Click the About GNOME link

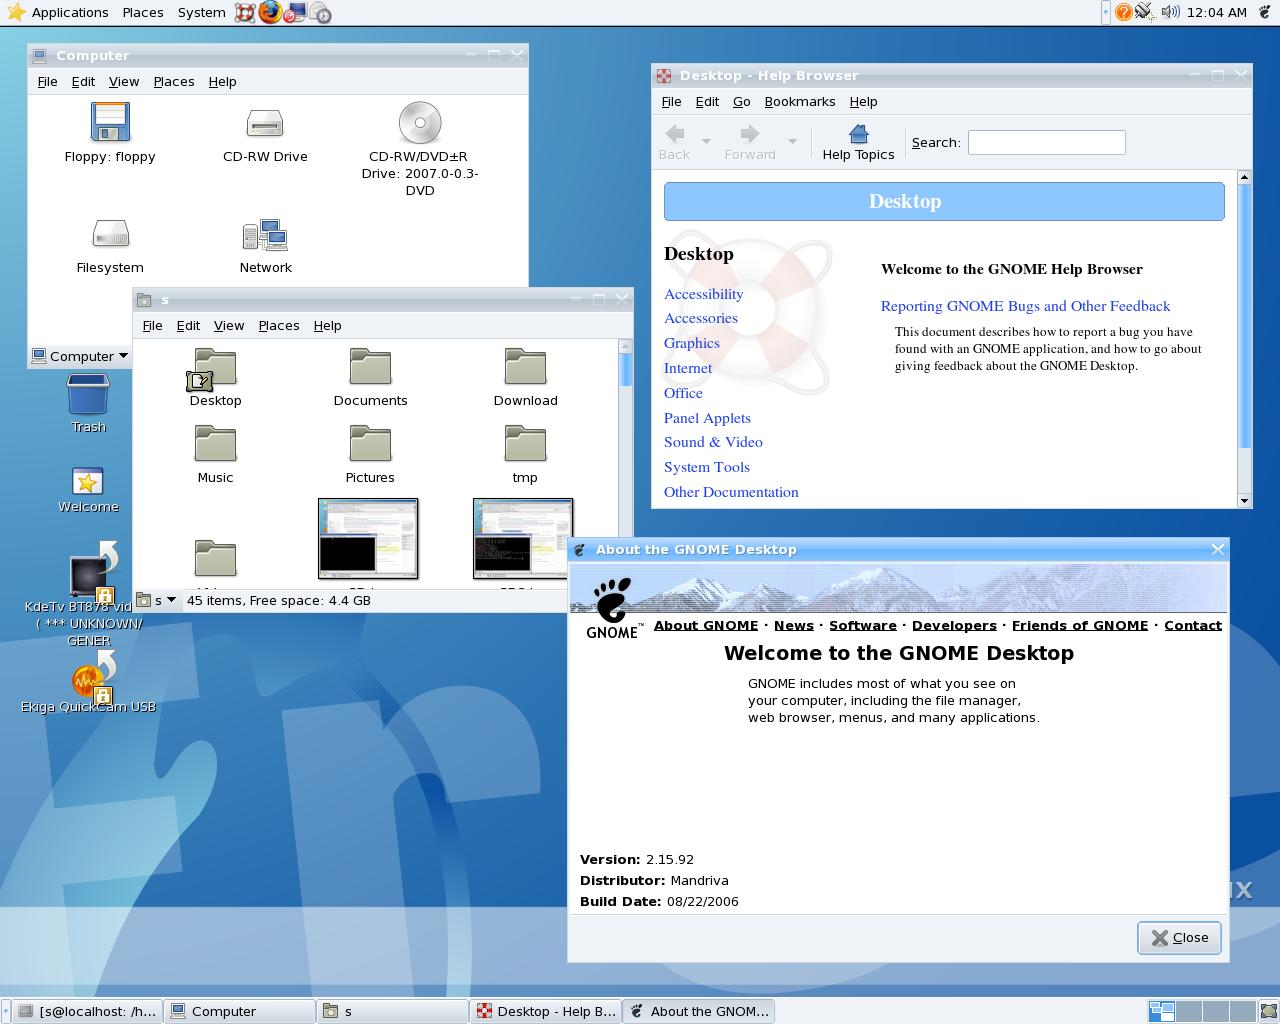(706, 625)
